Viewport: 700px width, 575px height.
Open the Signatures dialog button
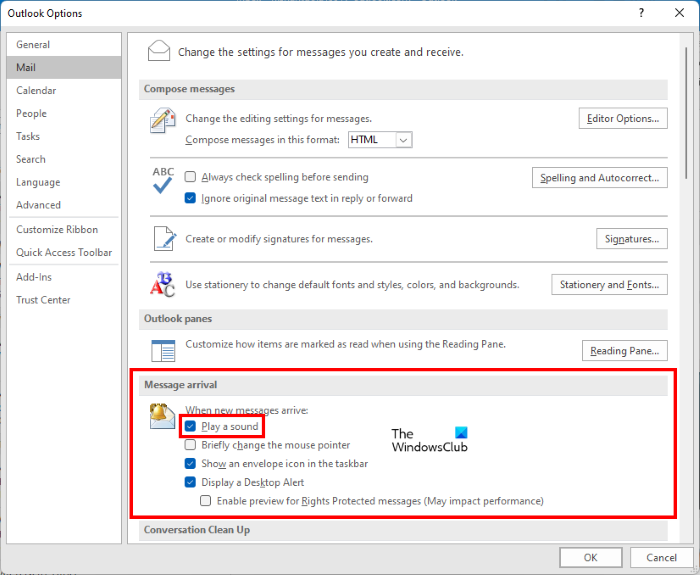632,239
